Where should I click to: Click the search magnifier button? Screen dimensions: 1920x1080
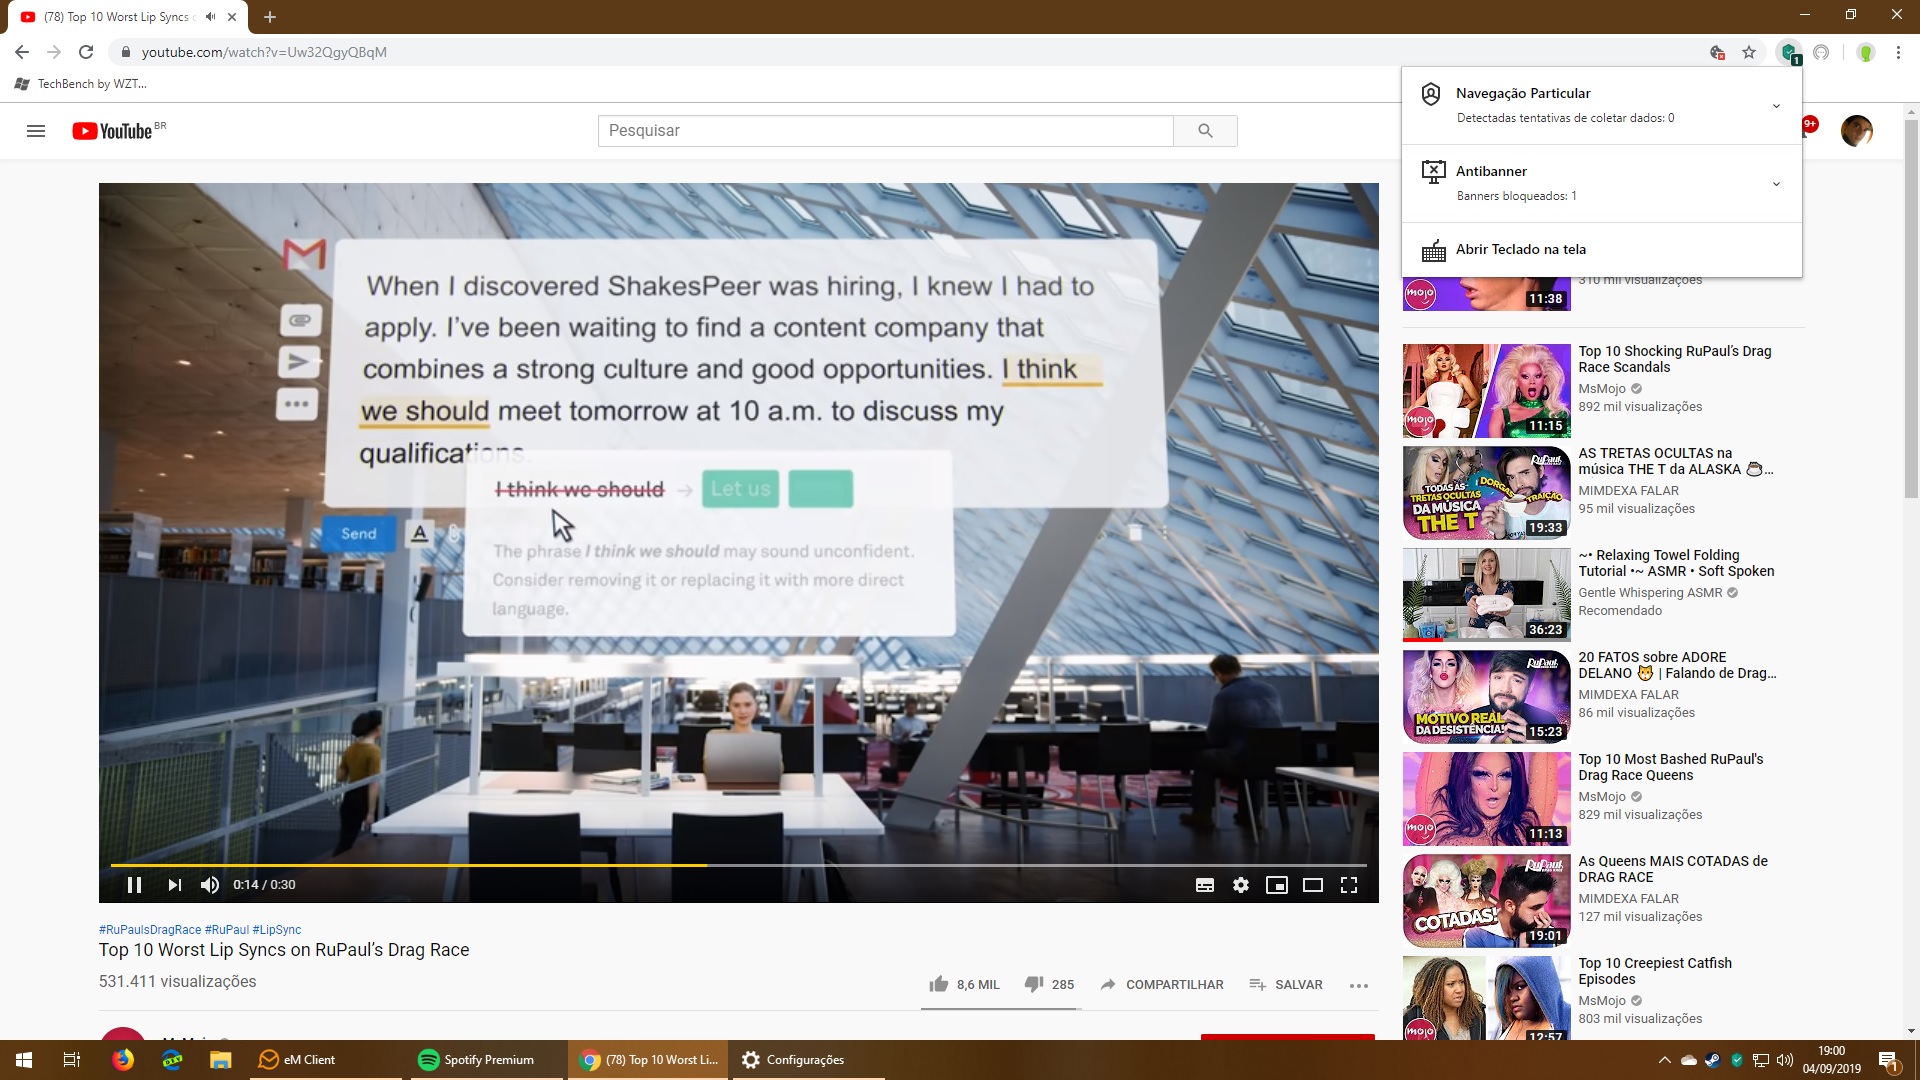(x=1205, y=131)
